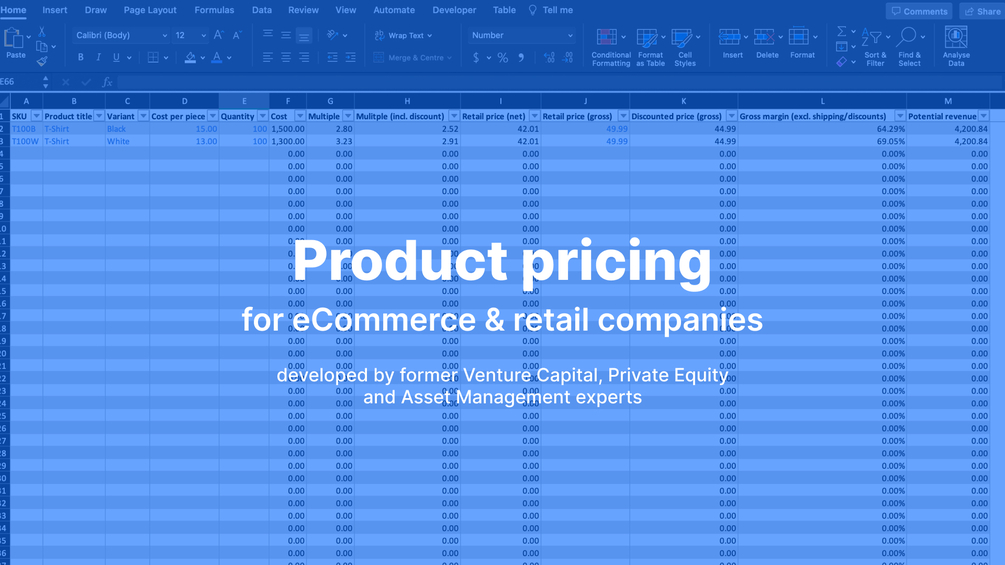1005x565 pixels.
Task: Increase decimal places icon
Action: point(549,58)
